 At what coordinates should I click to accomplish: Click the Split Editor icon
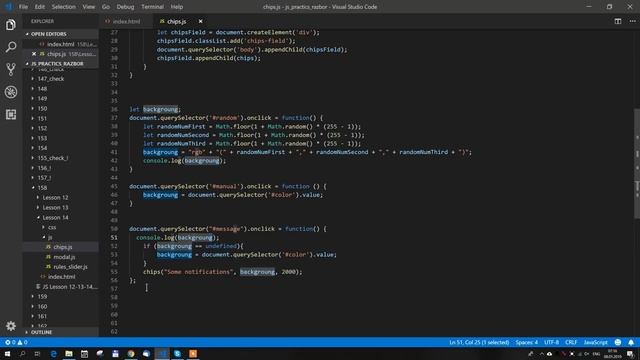click(x=618, y=21)
